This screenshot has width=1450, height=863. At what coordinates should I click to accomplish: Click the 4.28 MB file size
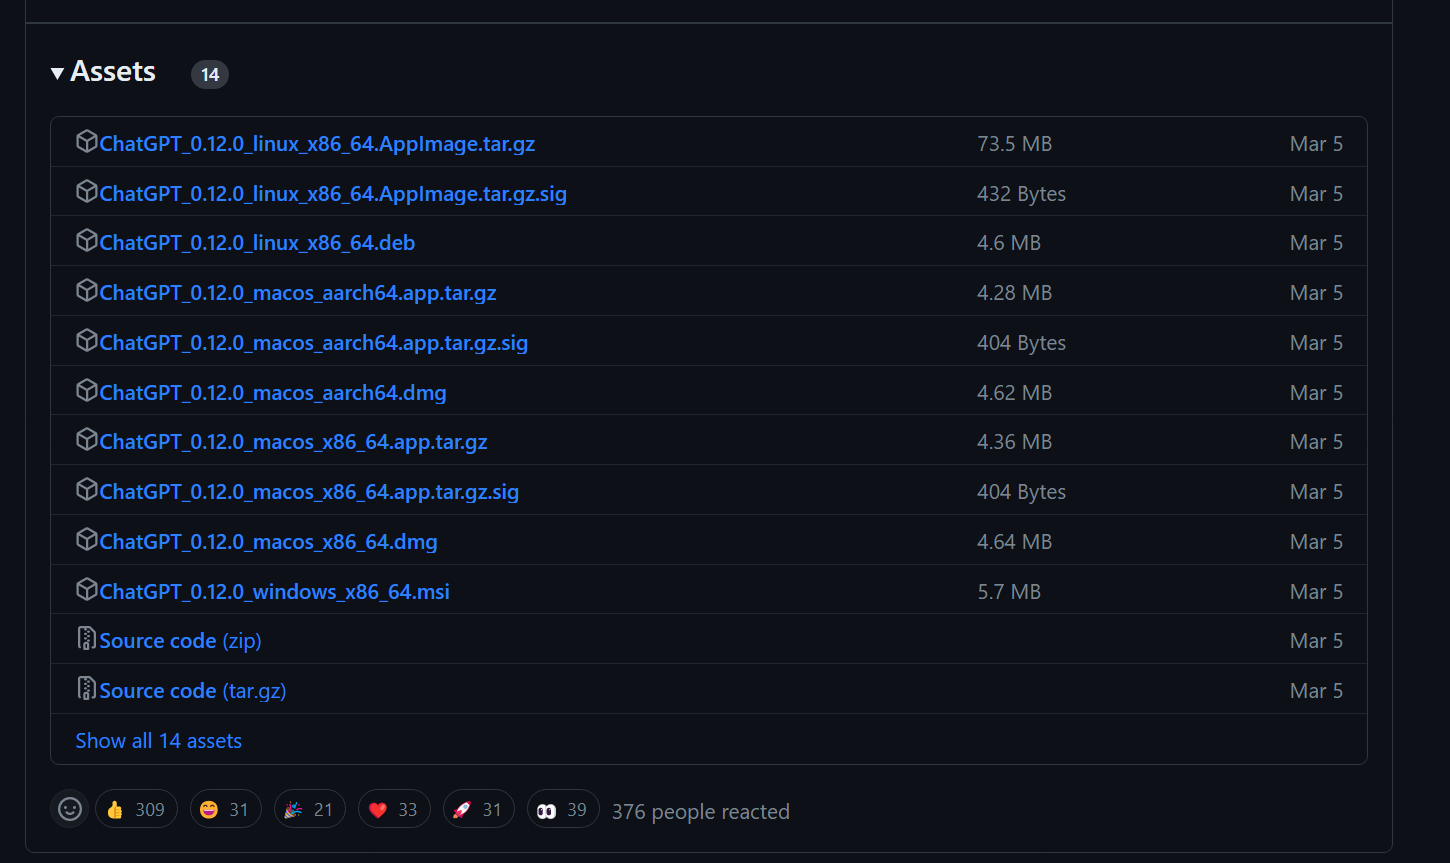[1014, 293]
